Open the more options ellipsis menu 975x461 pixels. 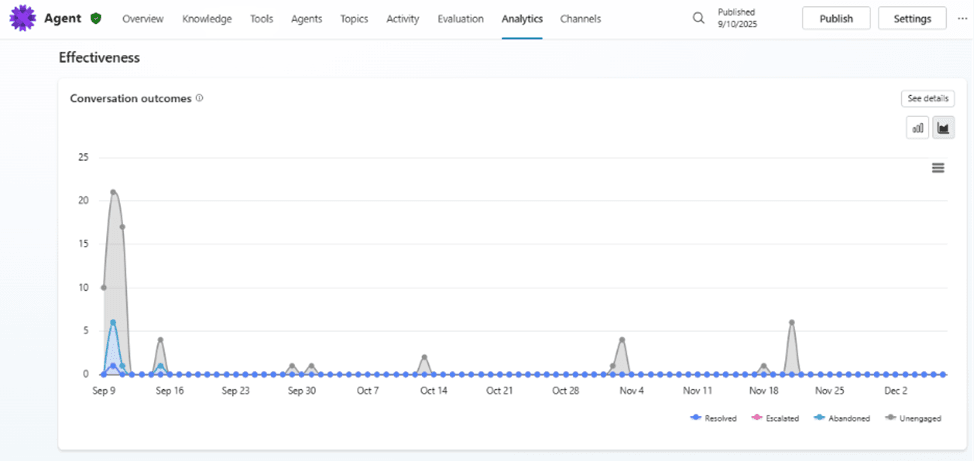962,18
